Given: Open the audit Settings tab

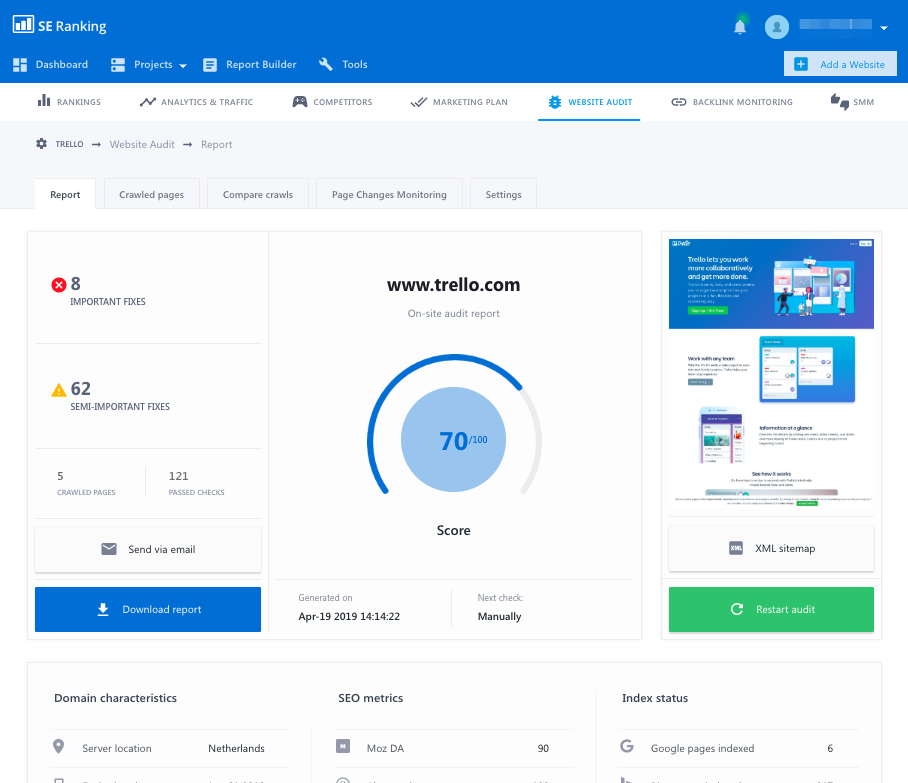Looking at the screenshot, I should [x=503, y=194].
